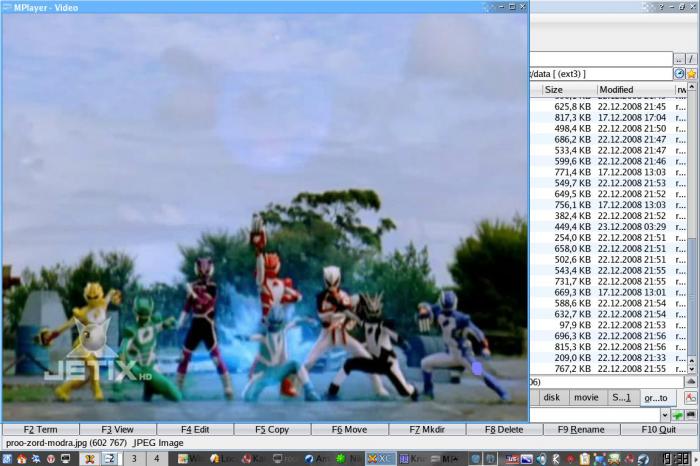700x466 pixels.
Task: Click the F3 View button
Action: [118, 429]
